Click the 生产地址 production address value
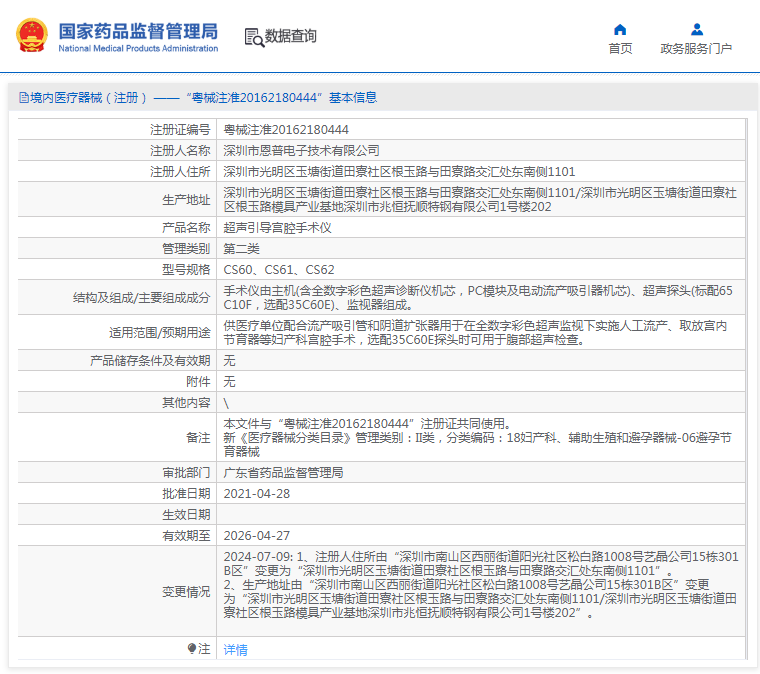The height and width of the screenshot is (674, 760). (480, 200)
